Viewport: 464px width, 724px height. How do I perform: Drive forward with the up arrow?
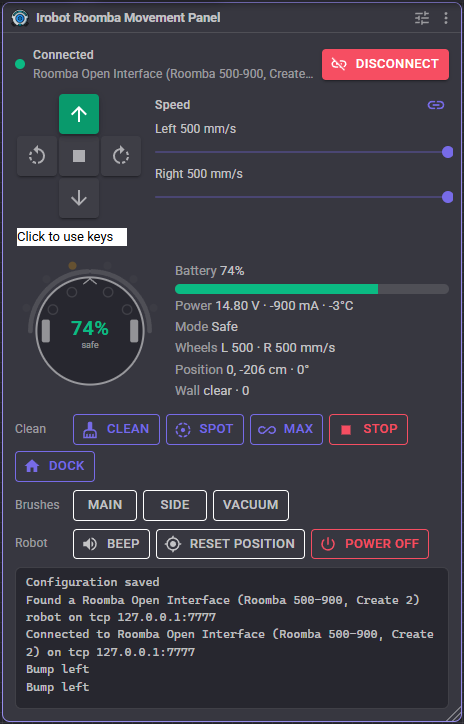point(79,114)
